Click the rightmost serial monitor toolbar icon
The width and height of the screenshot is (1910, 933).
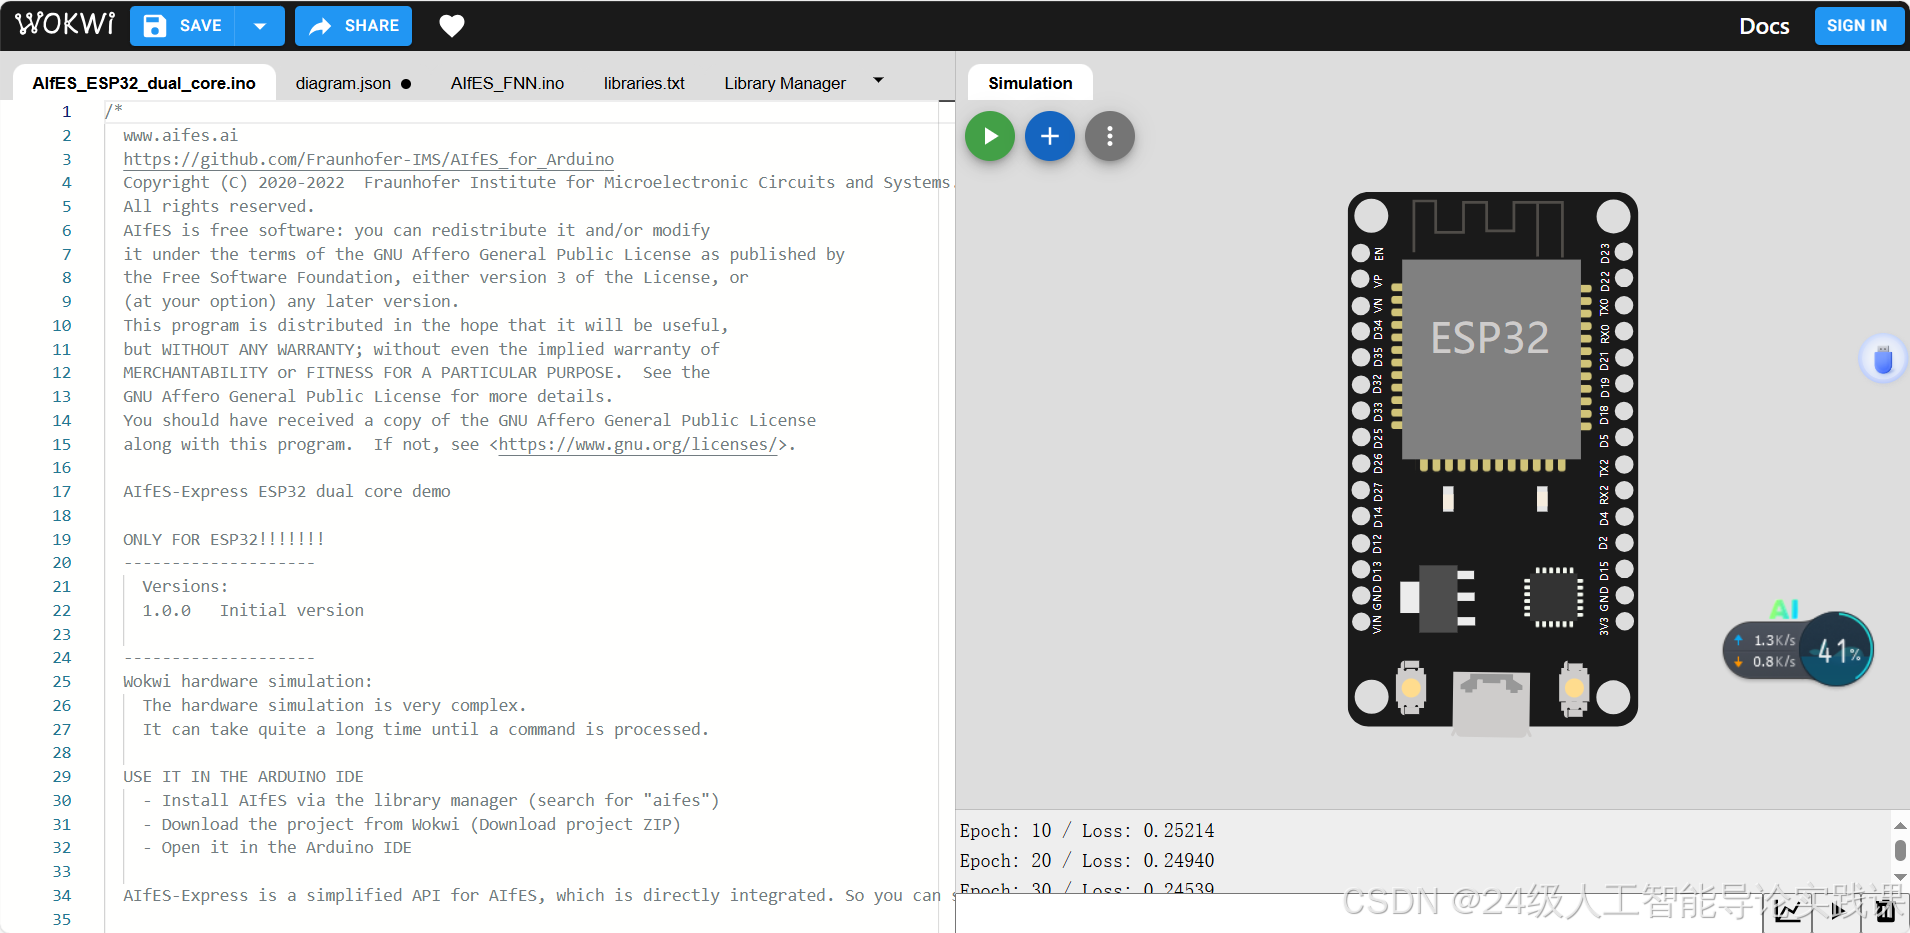[x=1888, y=911]
